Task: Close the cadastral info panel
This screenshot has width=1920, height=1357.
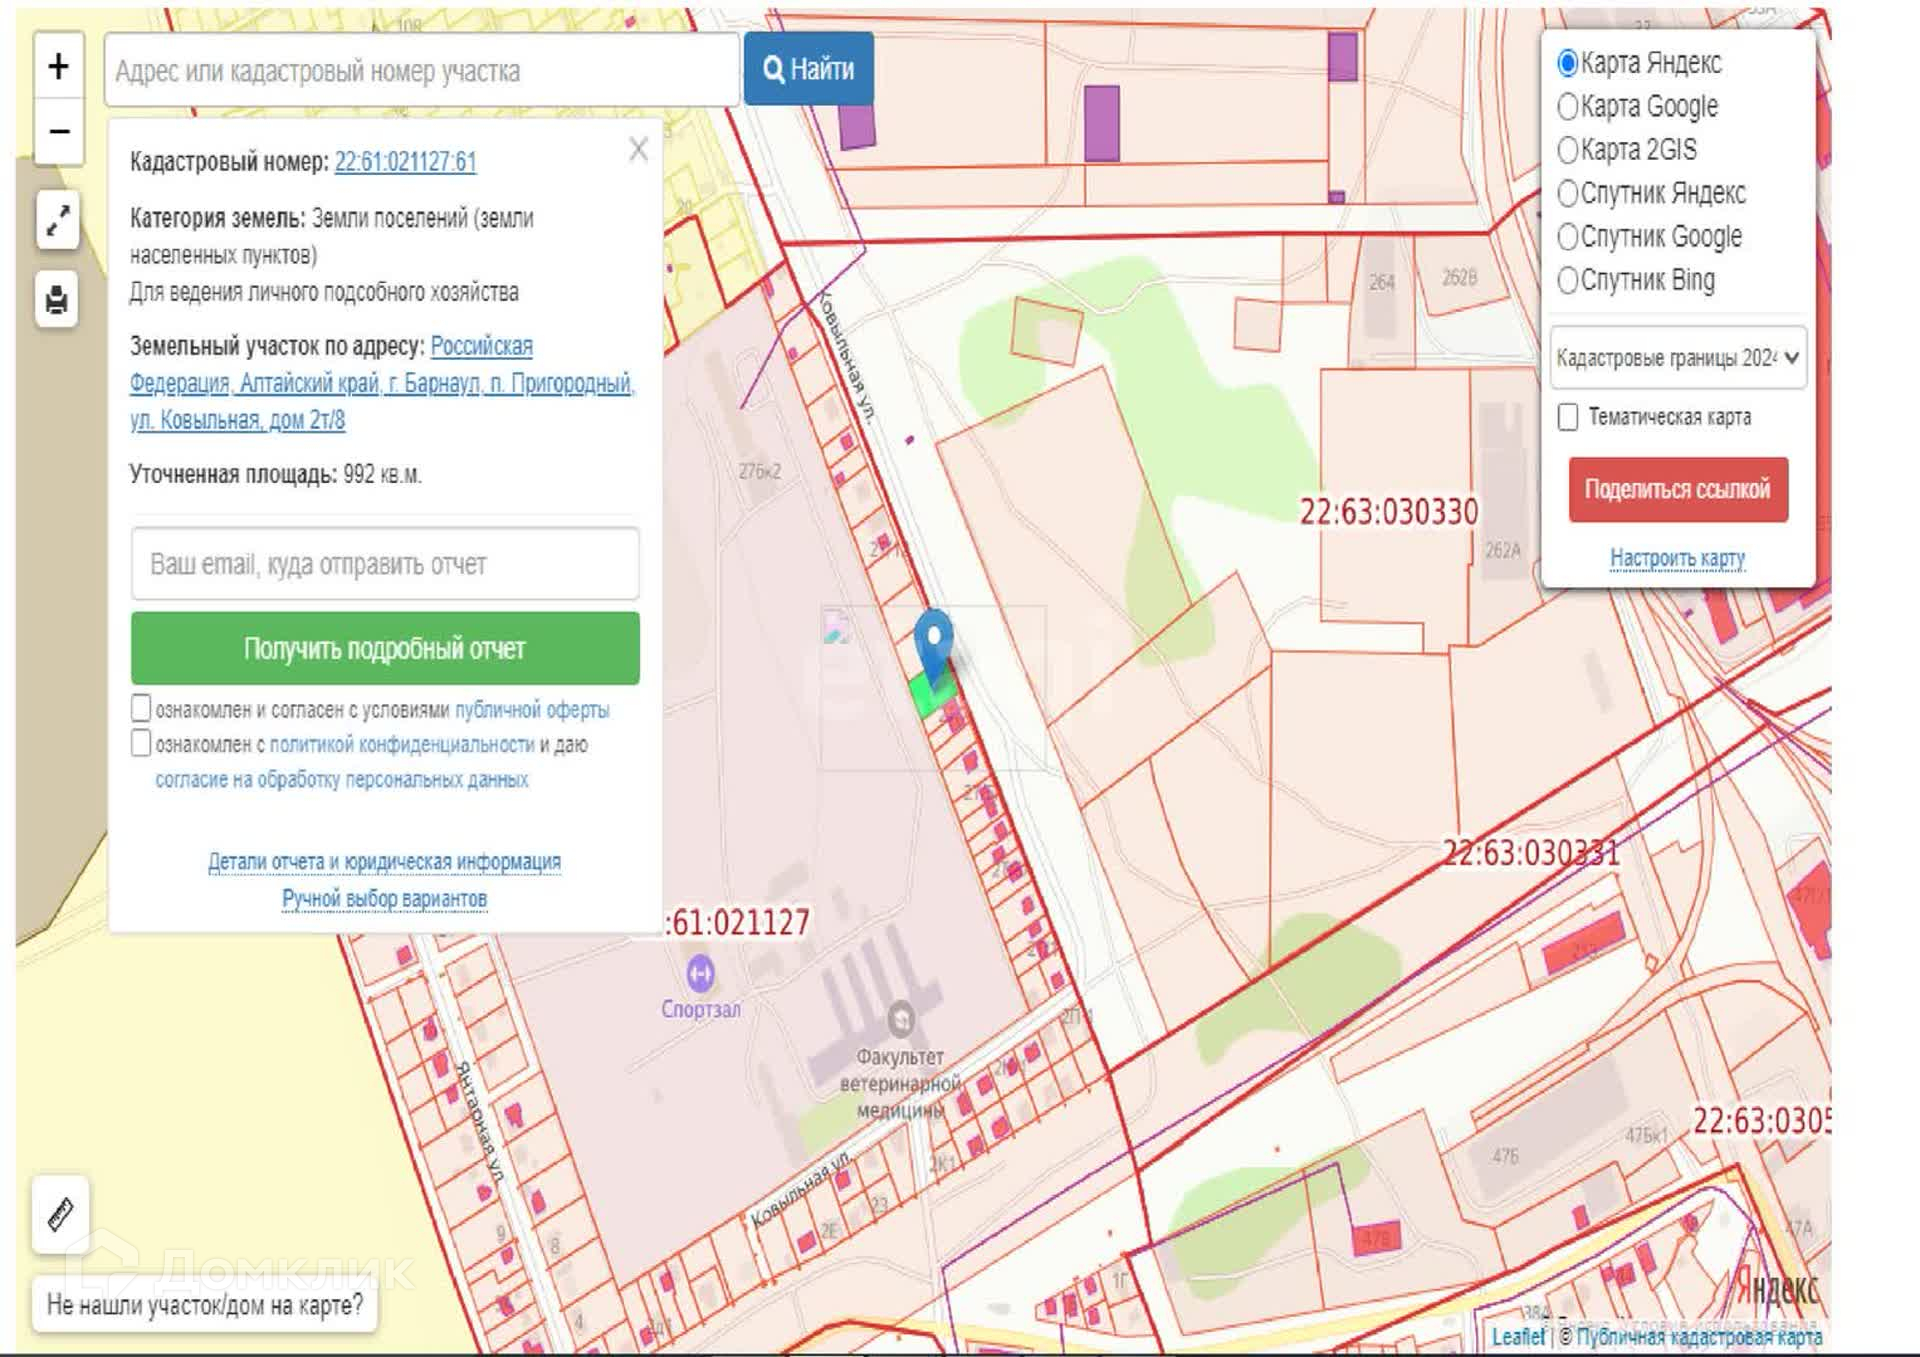Action: [x=638, y=150]
